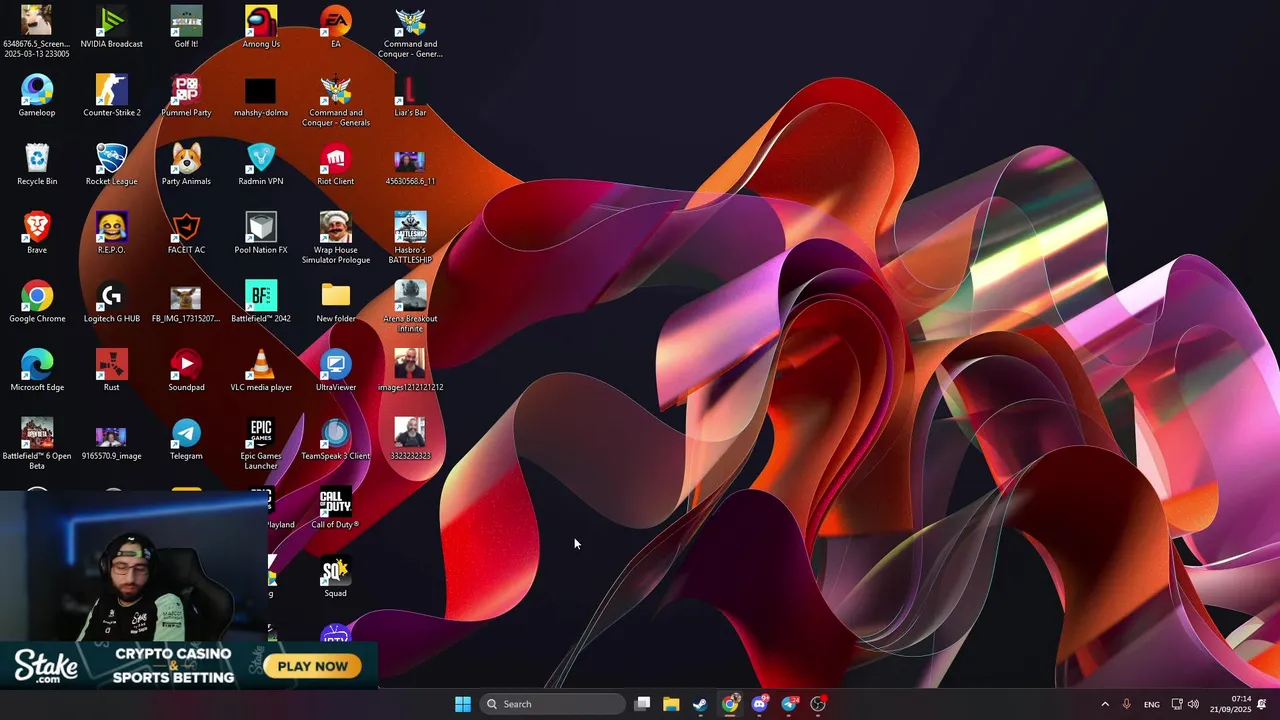Open File Explorer from the taskbar
The height and width of the screenshot is (720, 1280).
[671, 704]
